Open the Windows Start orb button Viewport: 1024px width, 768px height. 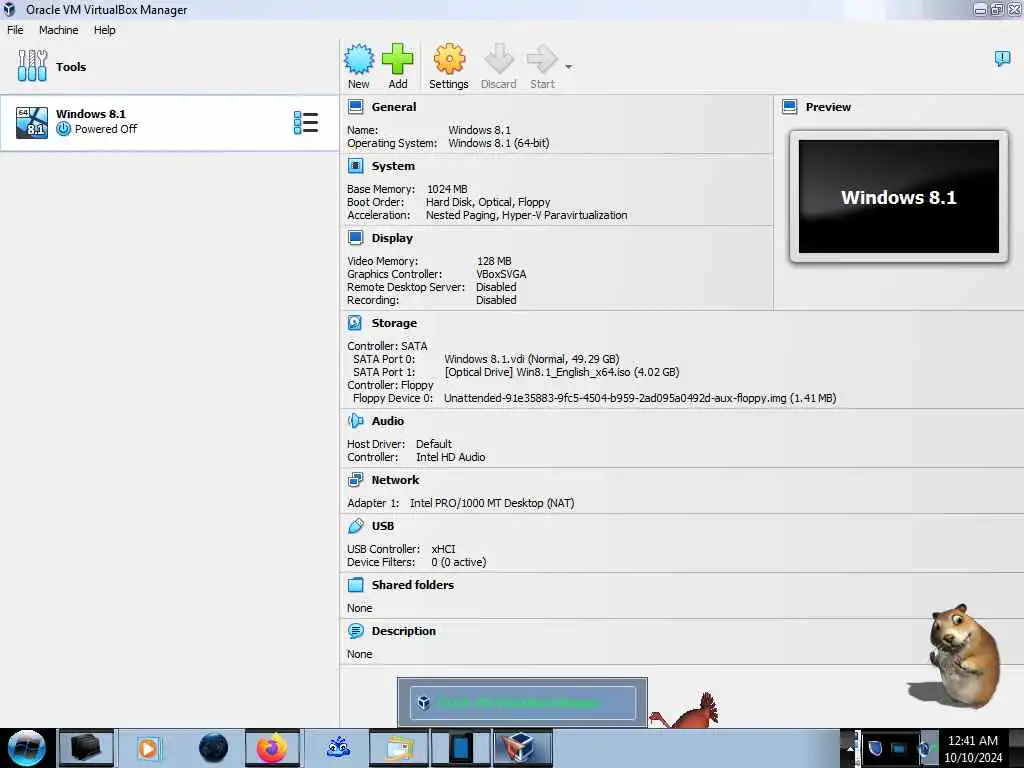point(27,748)
